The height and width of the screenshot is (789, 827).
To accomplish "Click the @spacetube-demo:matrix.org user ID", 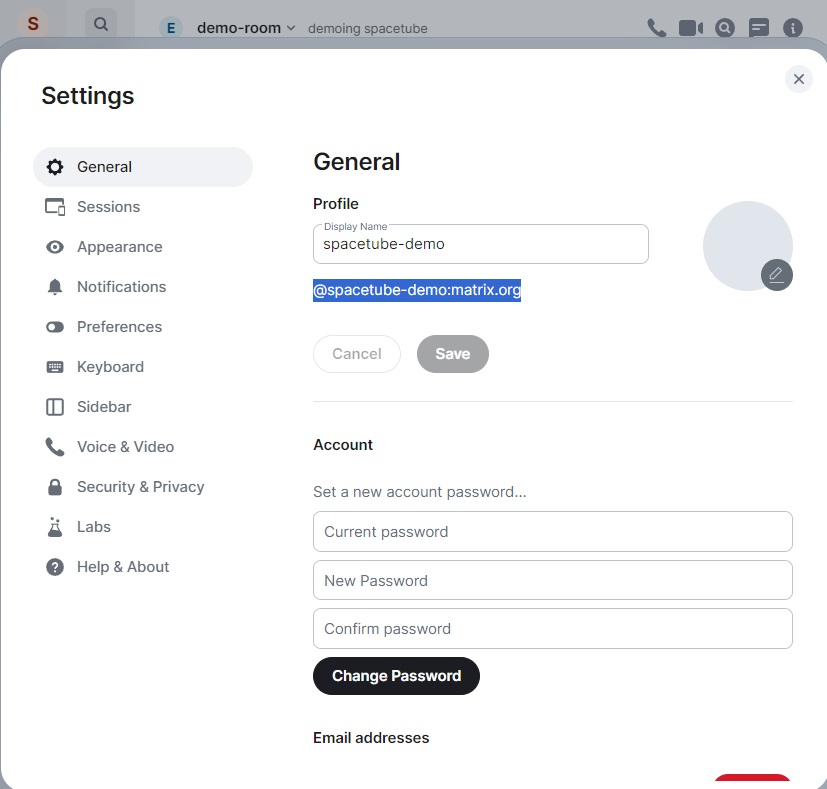I will 417,290.
